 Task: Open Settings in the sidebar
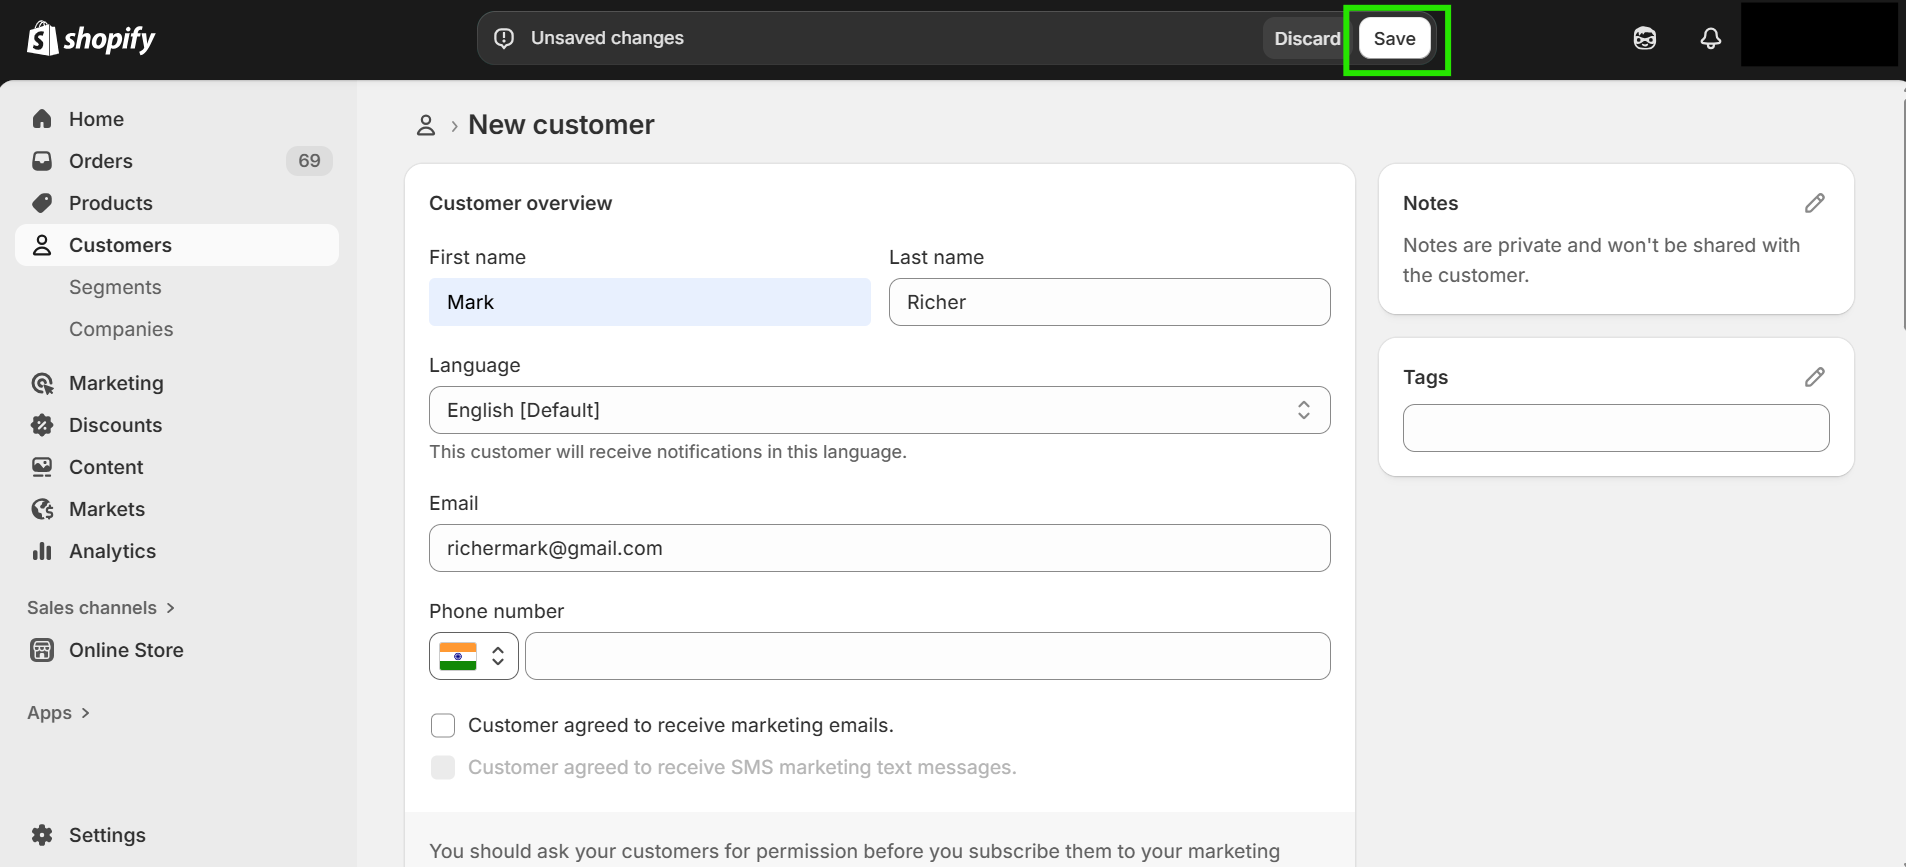coord(106,835)
